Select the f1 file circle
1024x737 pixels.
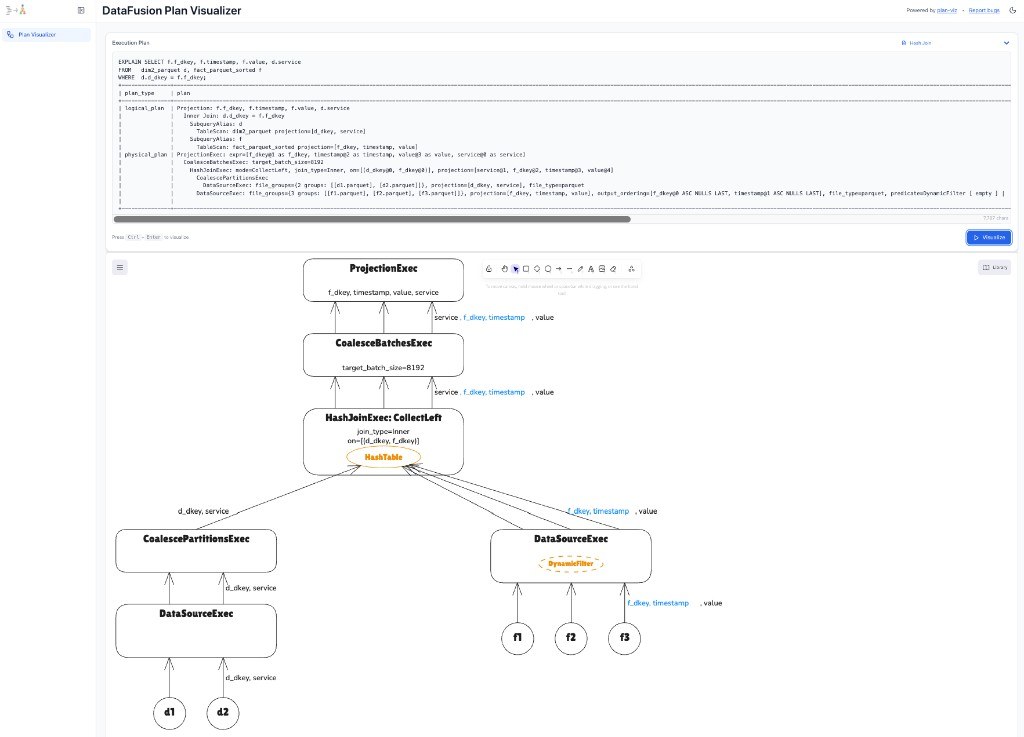coord(517,638)
